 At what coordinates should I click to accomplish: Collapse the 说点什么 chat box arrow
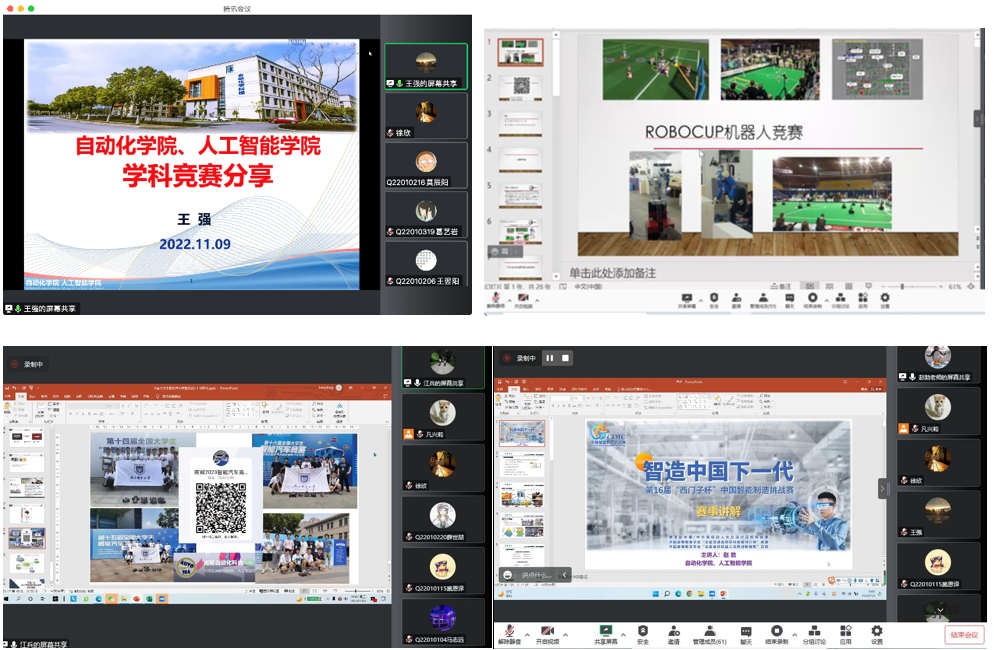point(564,575)
